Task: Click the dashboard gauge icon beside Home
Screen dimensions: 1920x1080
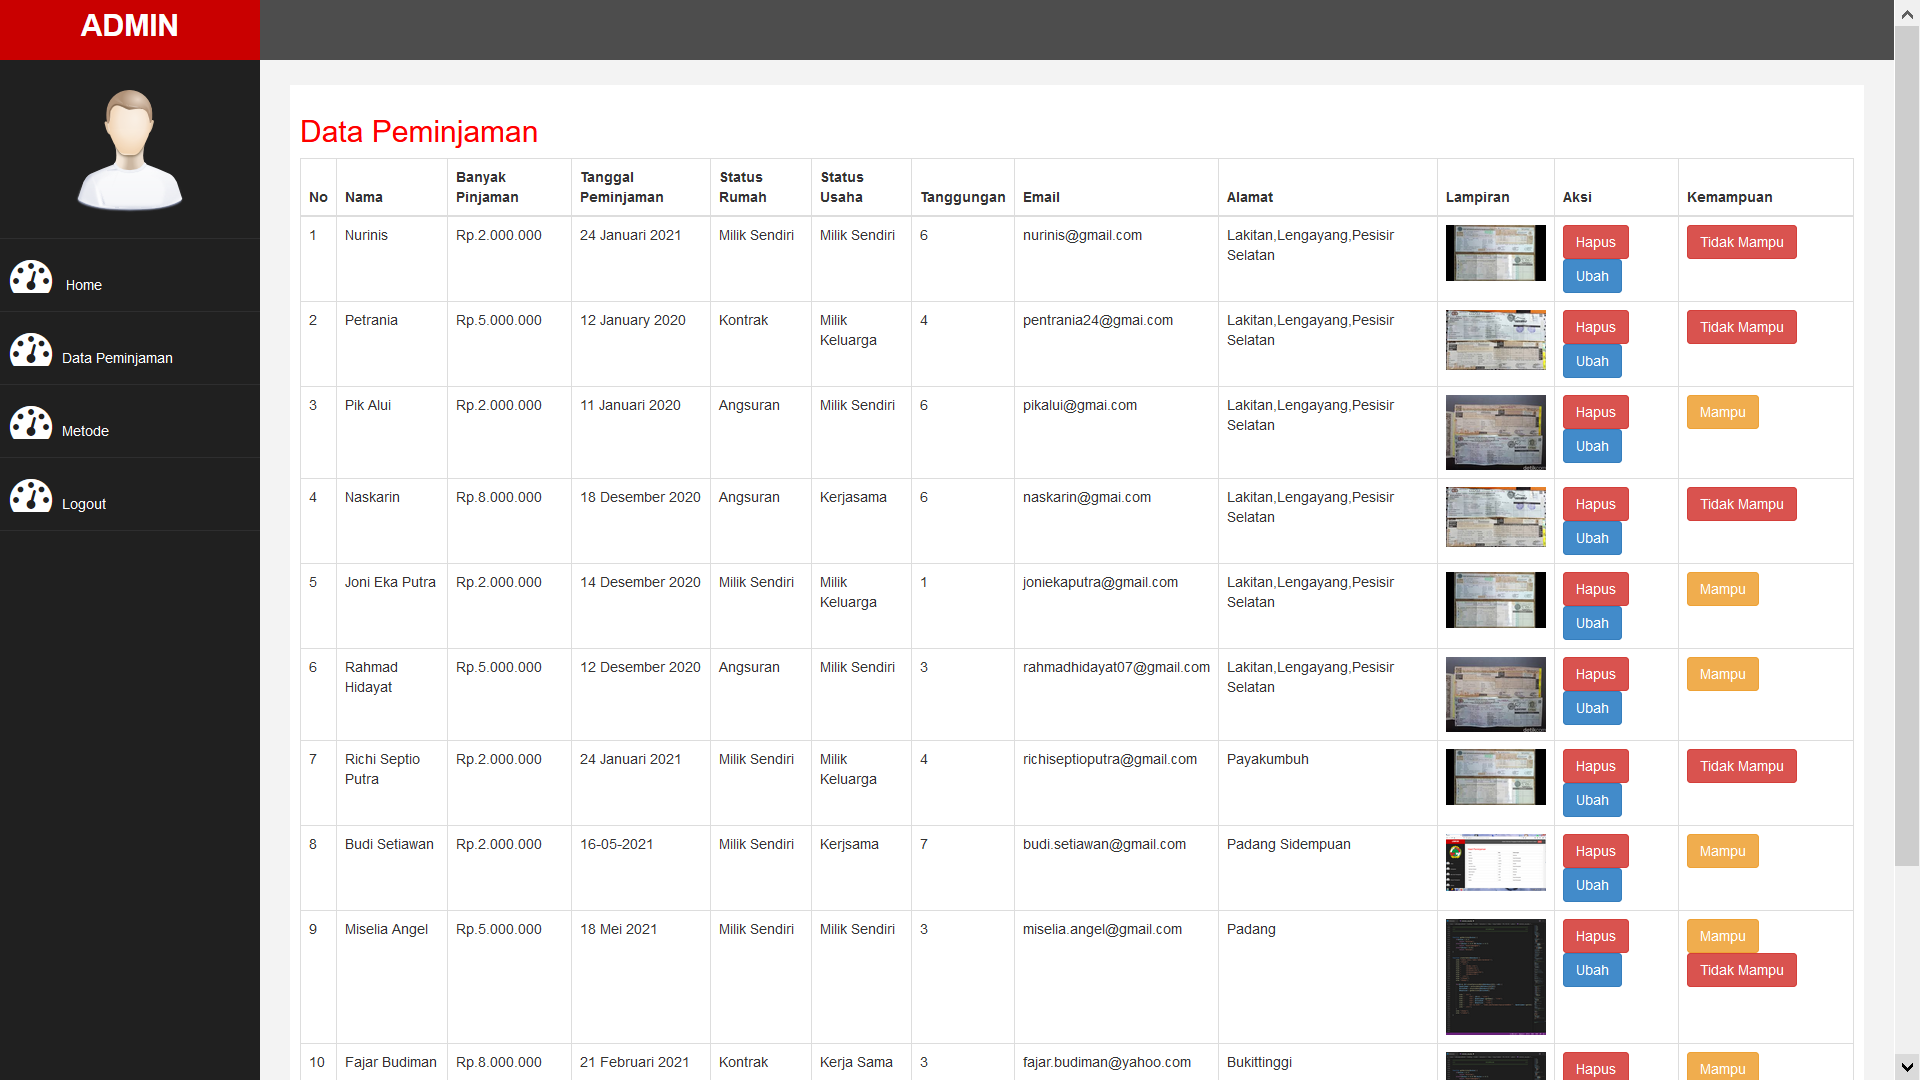Action: click(31, 277)
